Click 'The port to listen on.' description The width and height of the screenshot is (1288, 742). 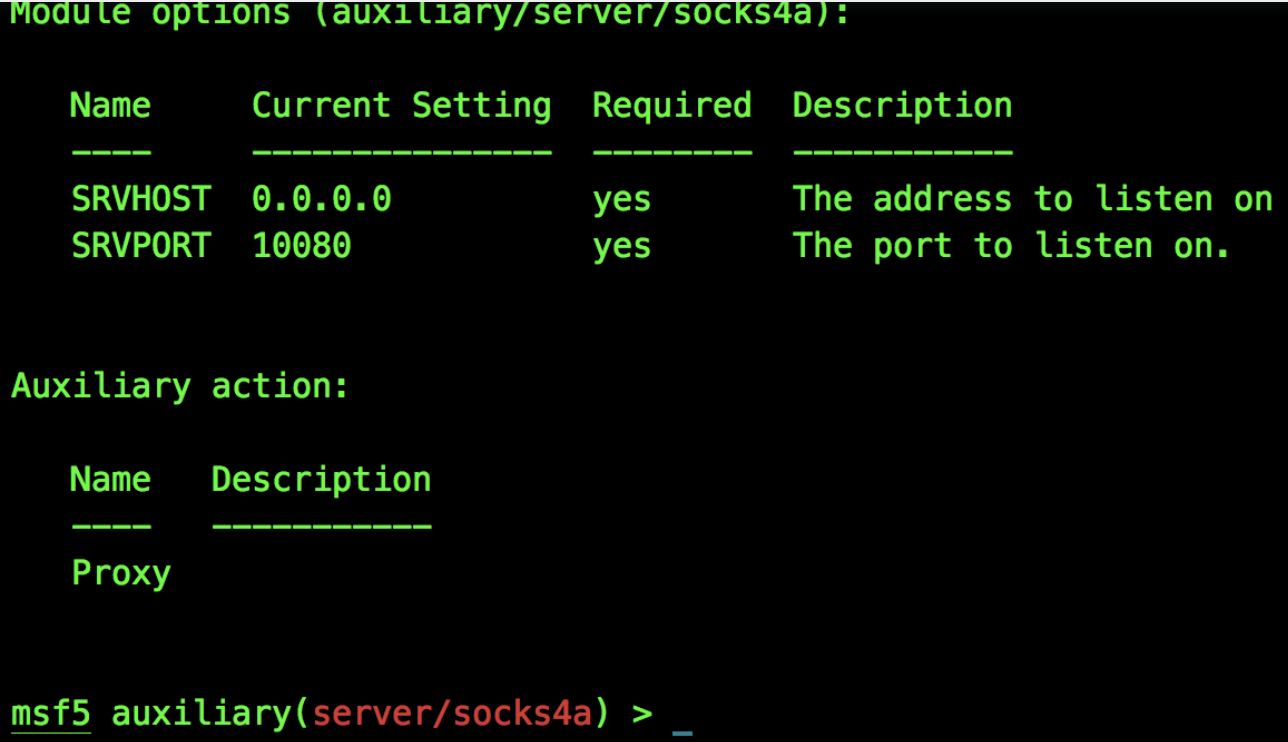click(x=1011, y=246)
